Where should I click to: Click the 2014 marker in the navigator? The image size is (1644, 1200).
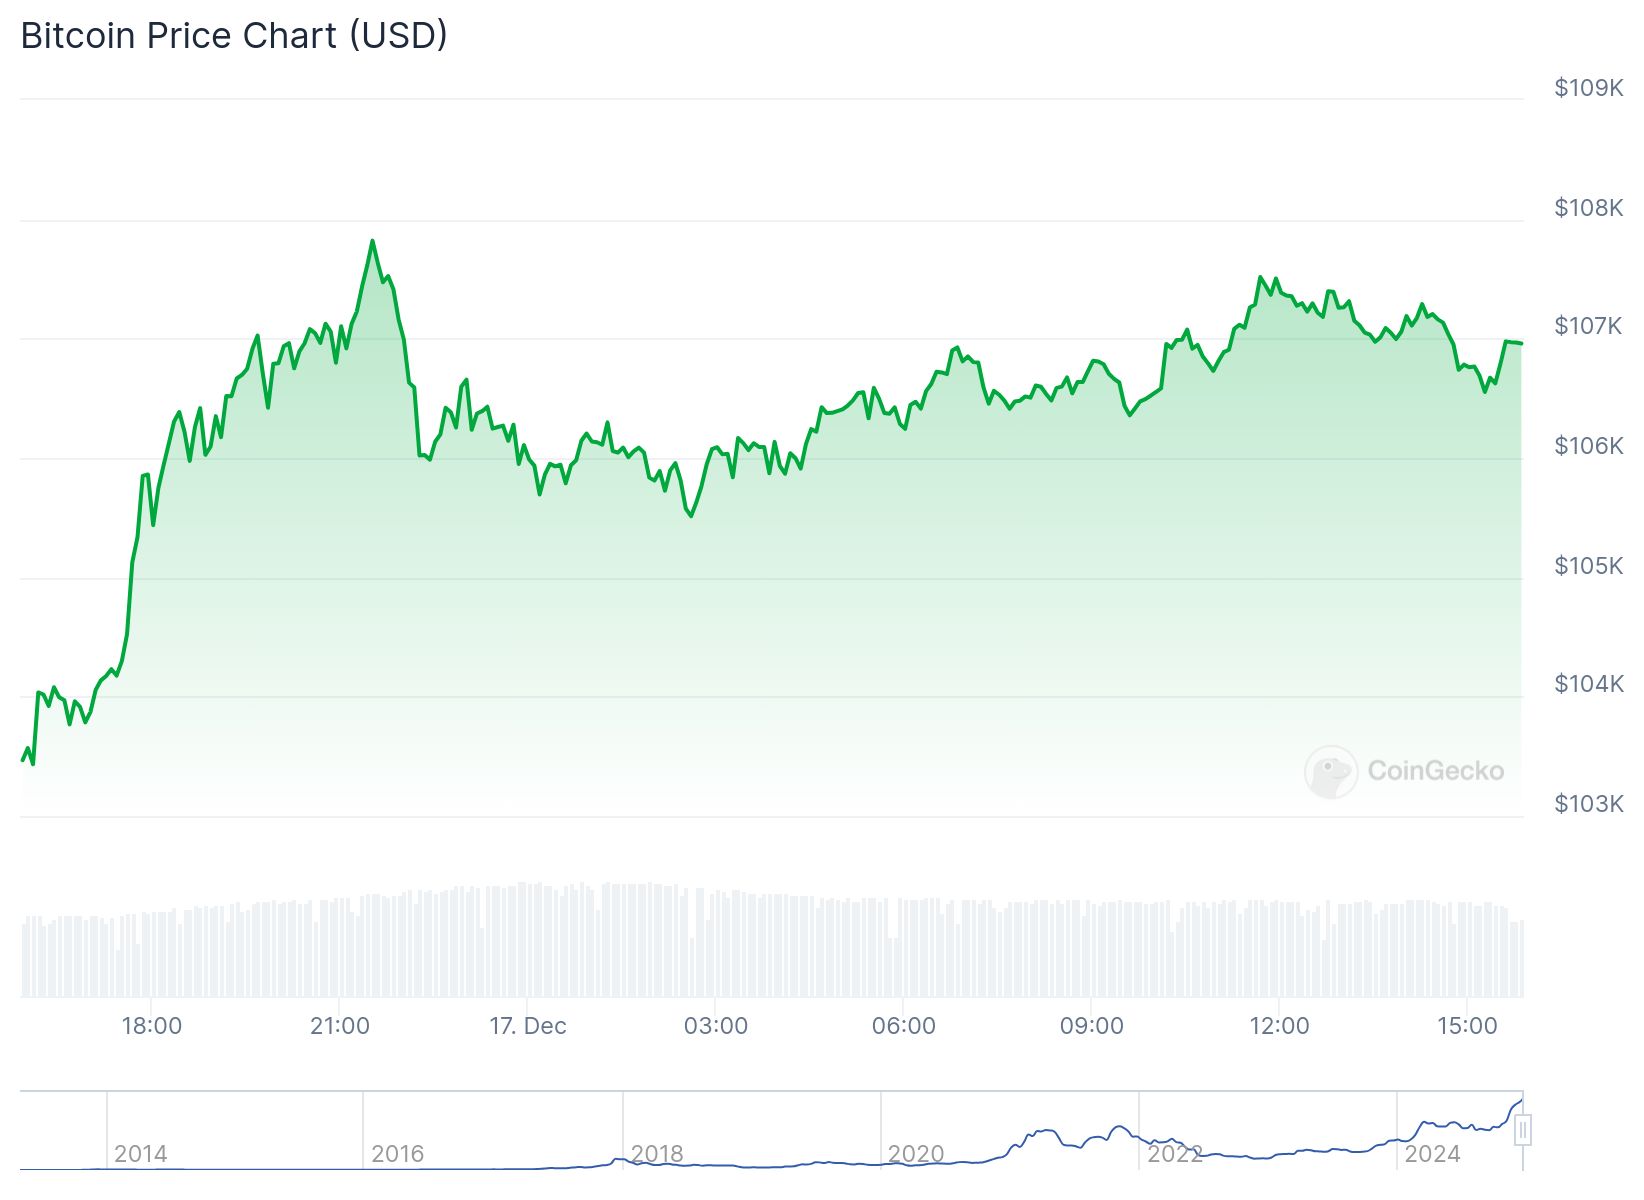point(141,1154)
